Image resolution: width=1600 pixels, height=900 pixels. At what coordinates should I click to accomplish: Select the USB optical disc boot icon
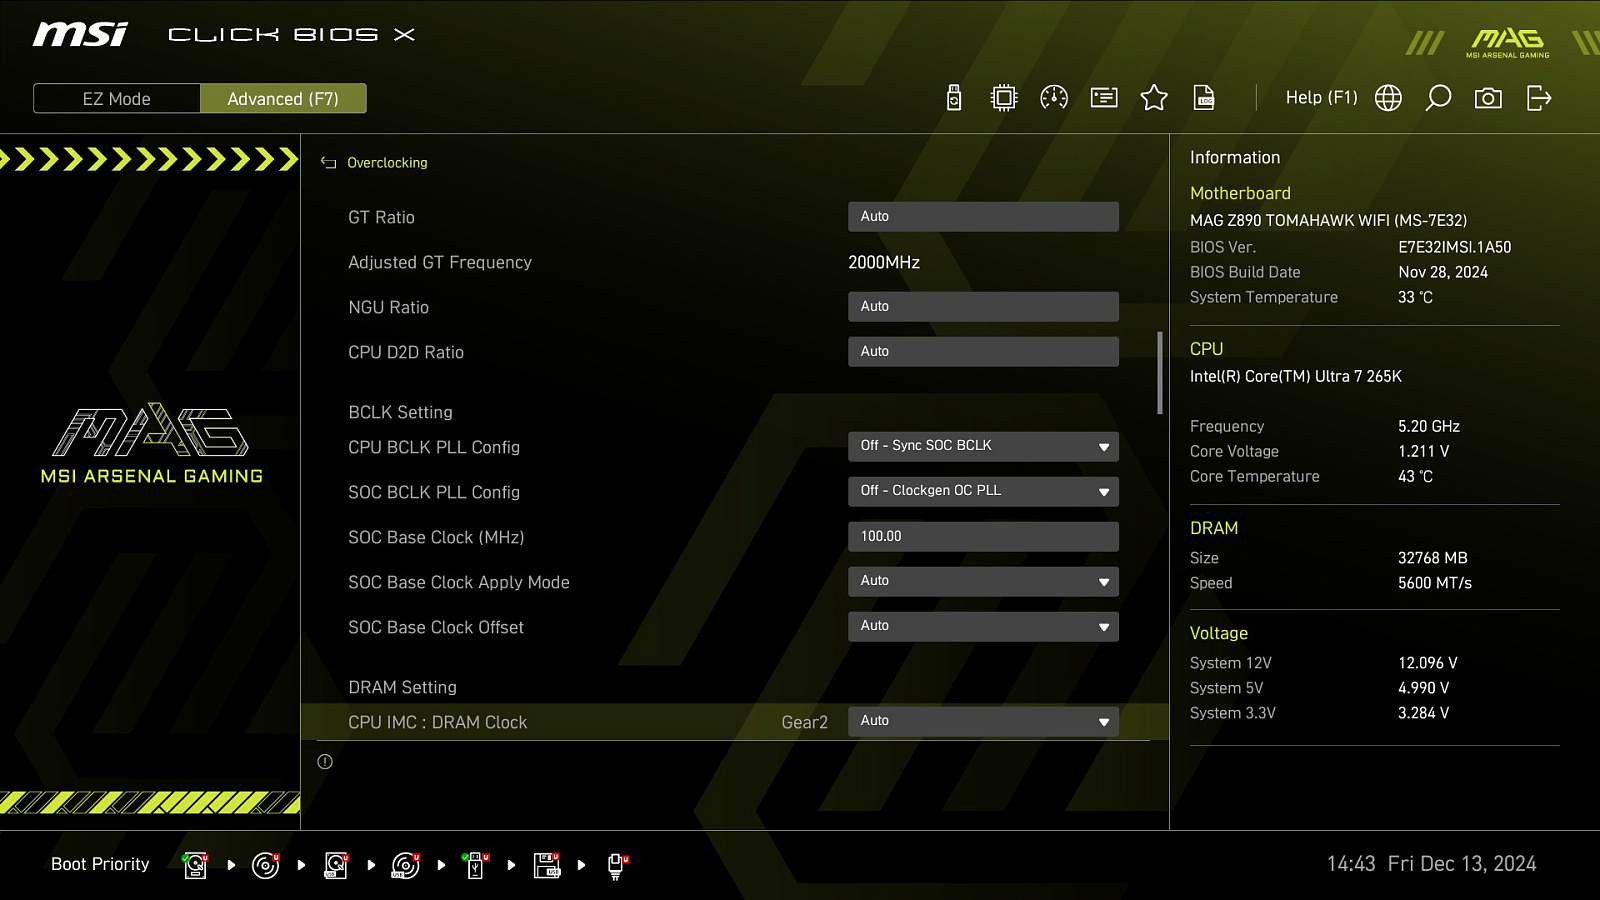point(406,865)
